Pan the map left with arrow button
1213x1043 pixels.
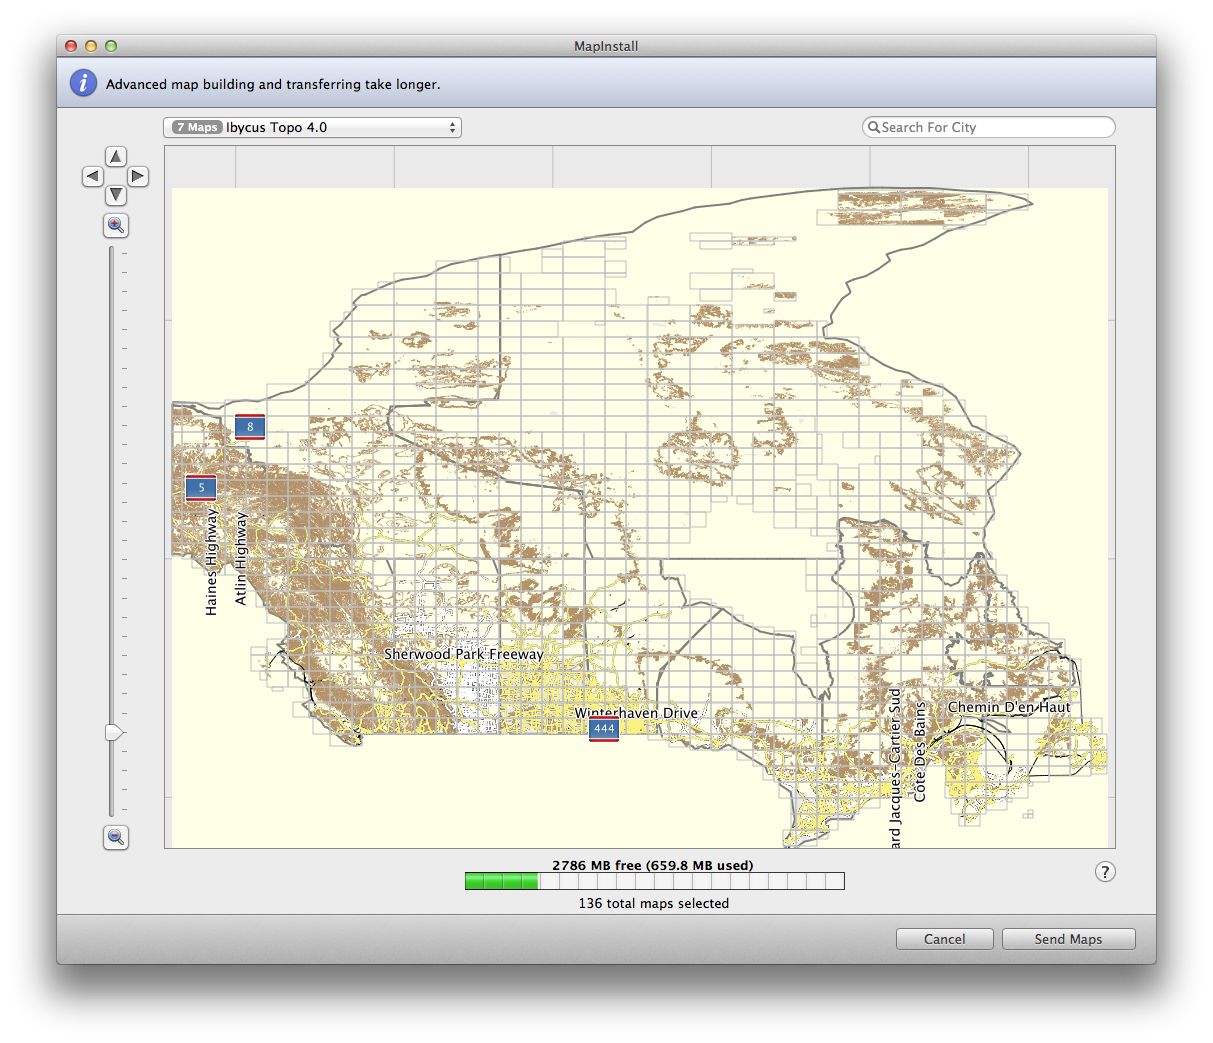[93, 177]
